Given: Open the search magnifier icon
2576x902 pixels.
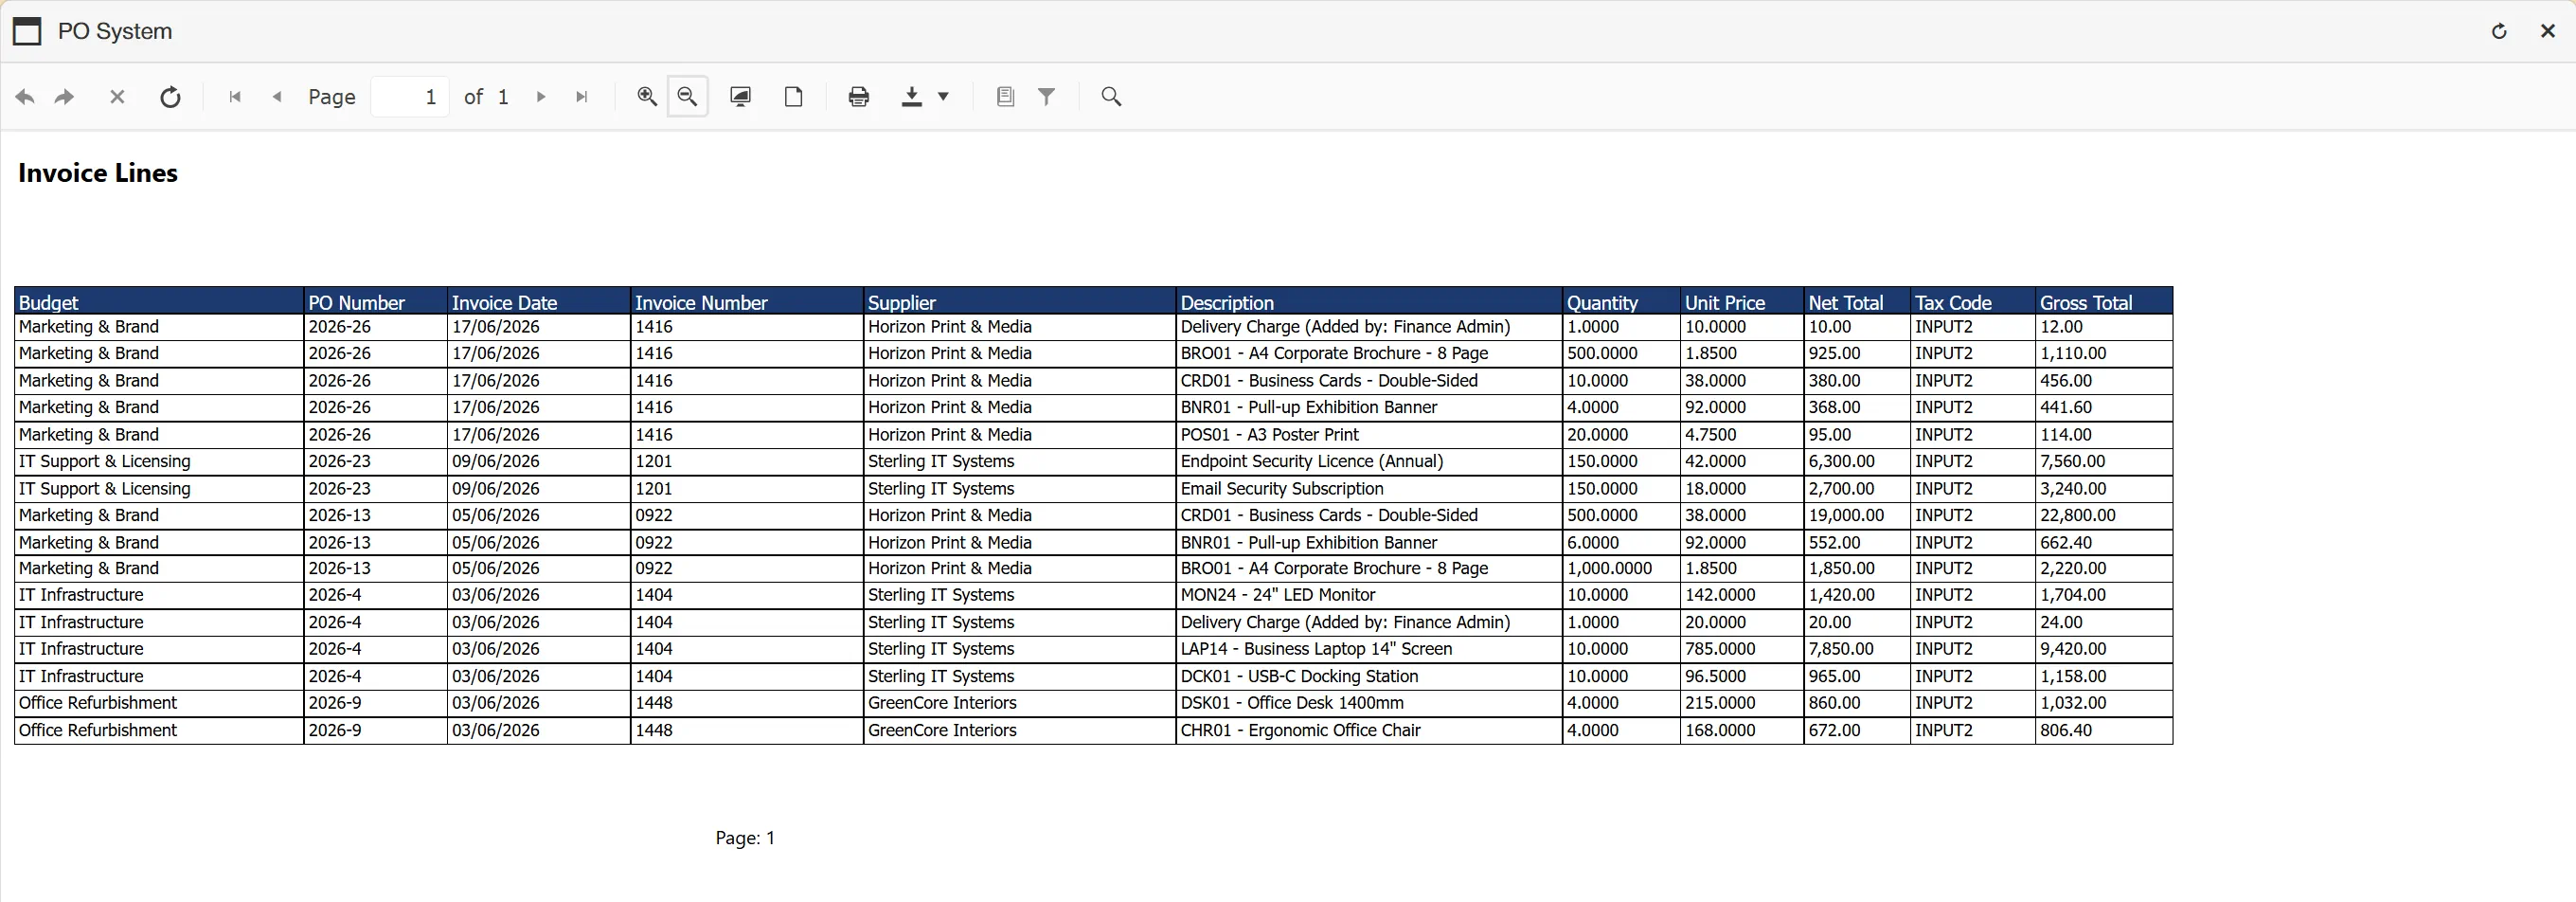Looking at the screenshot, I should (1112, 96).
